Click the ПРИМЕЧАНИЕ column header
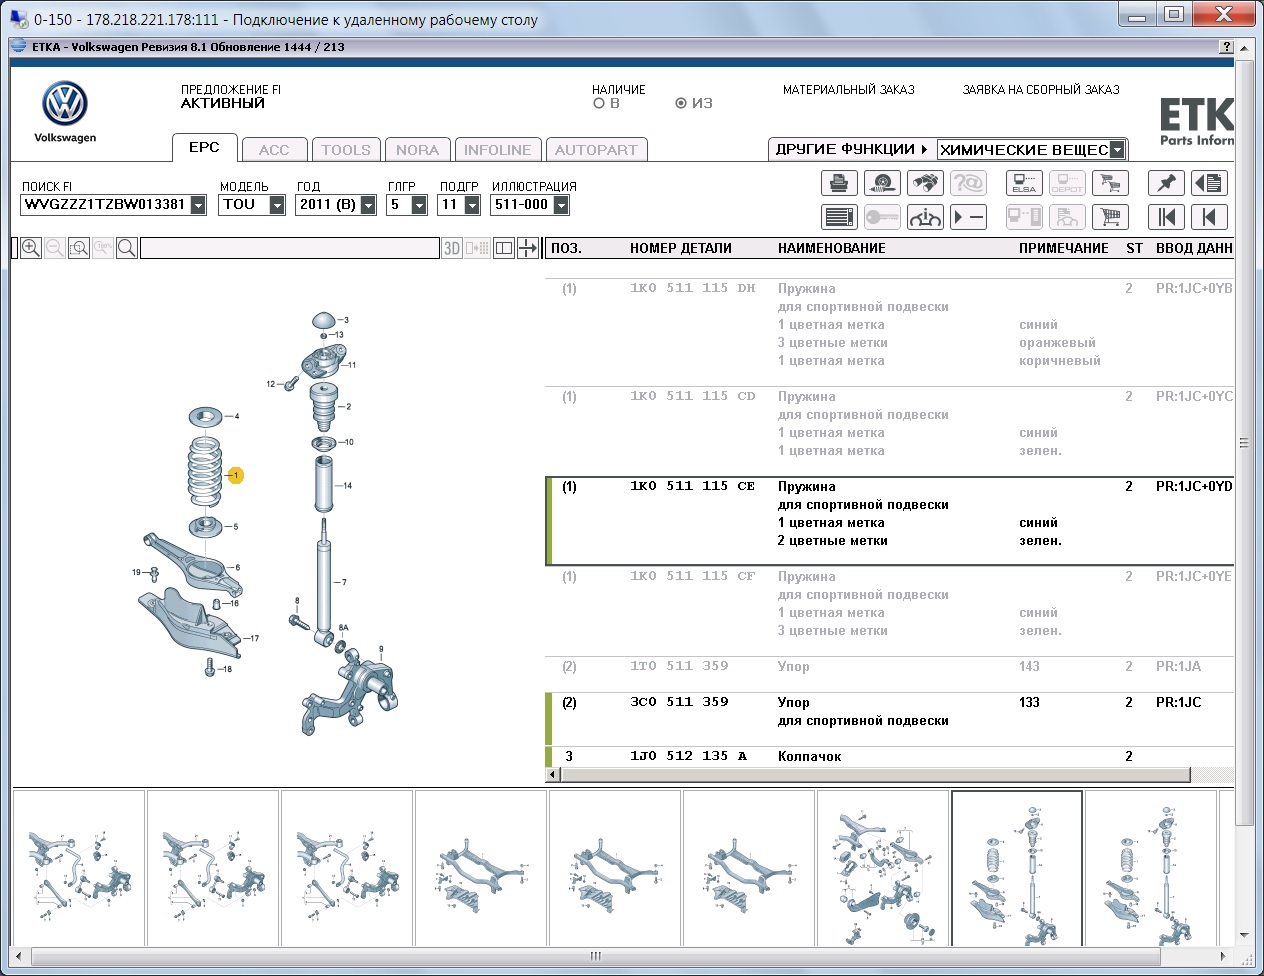1264x976 pixels. point(1064,248)
